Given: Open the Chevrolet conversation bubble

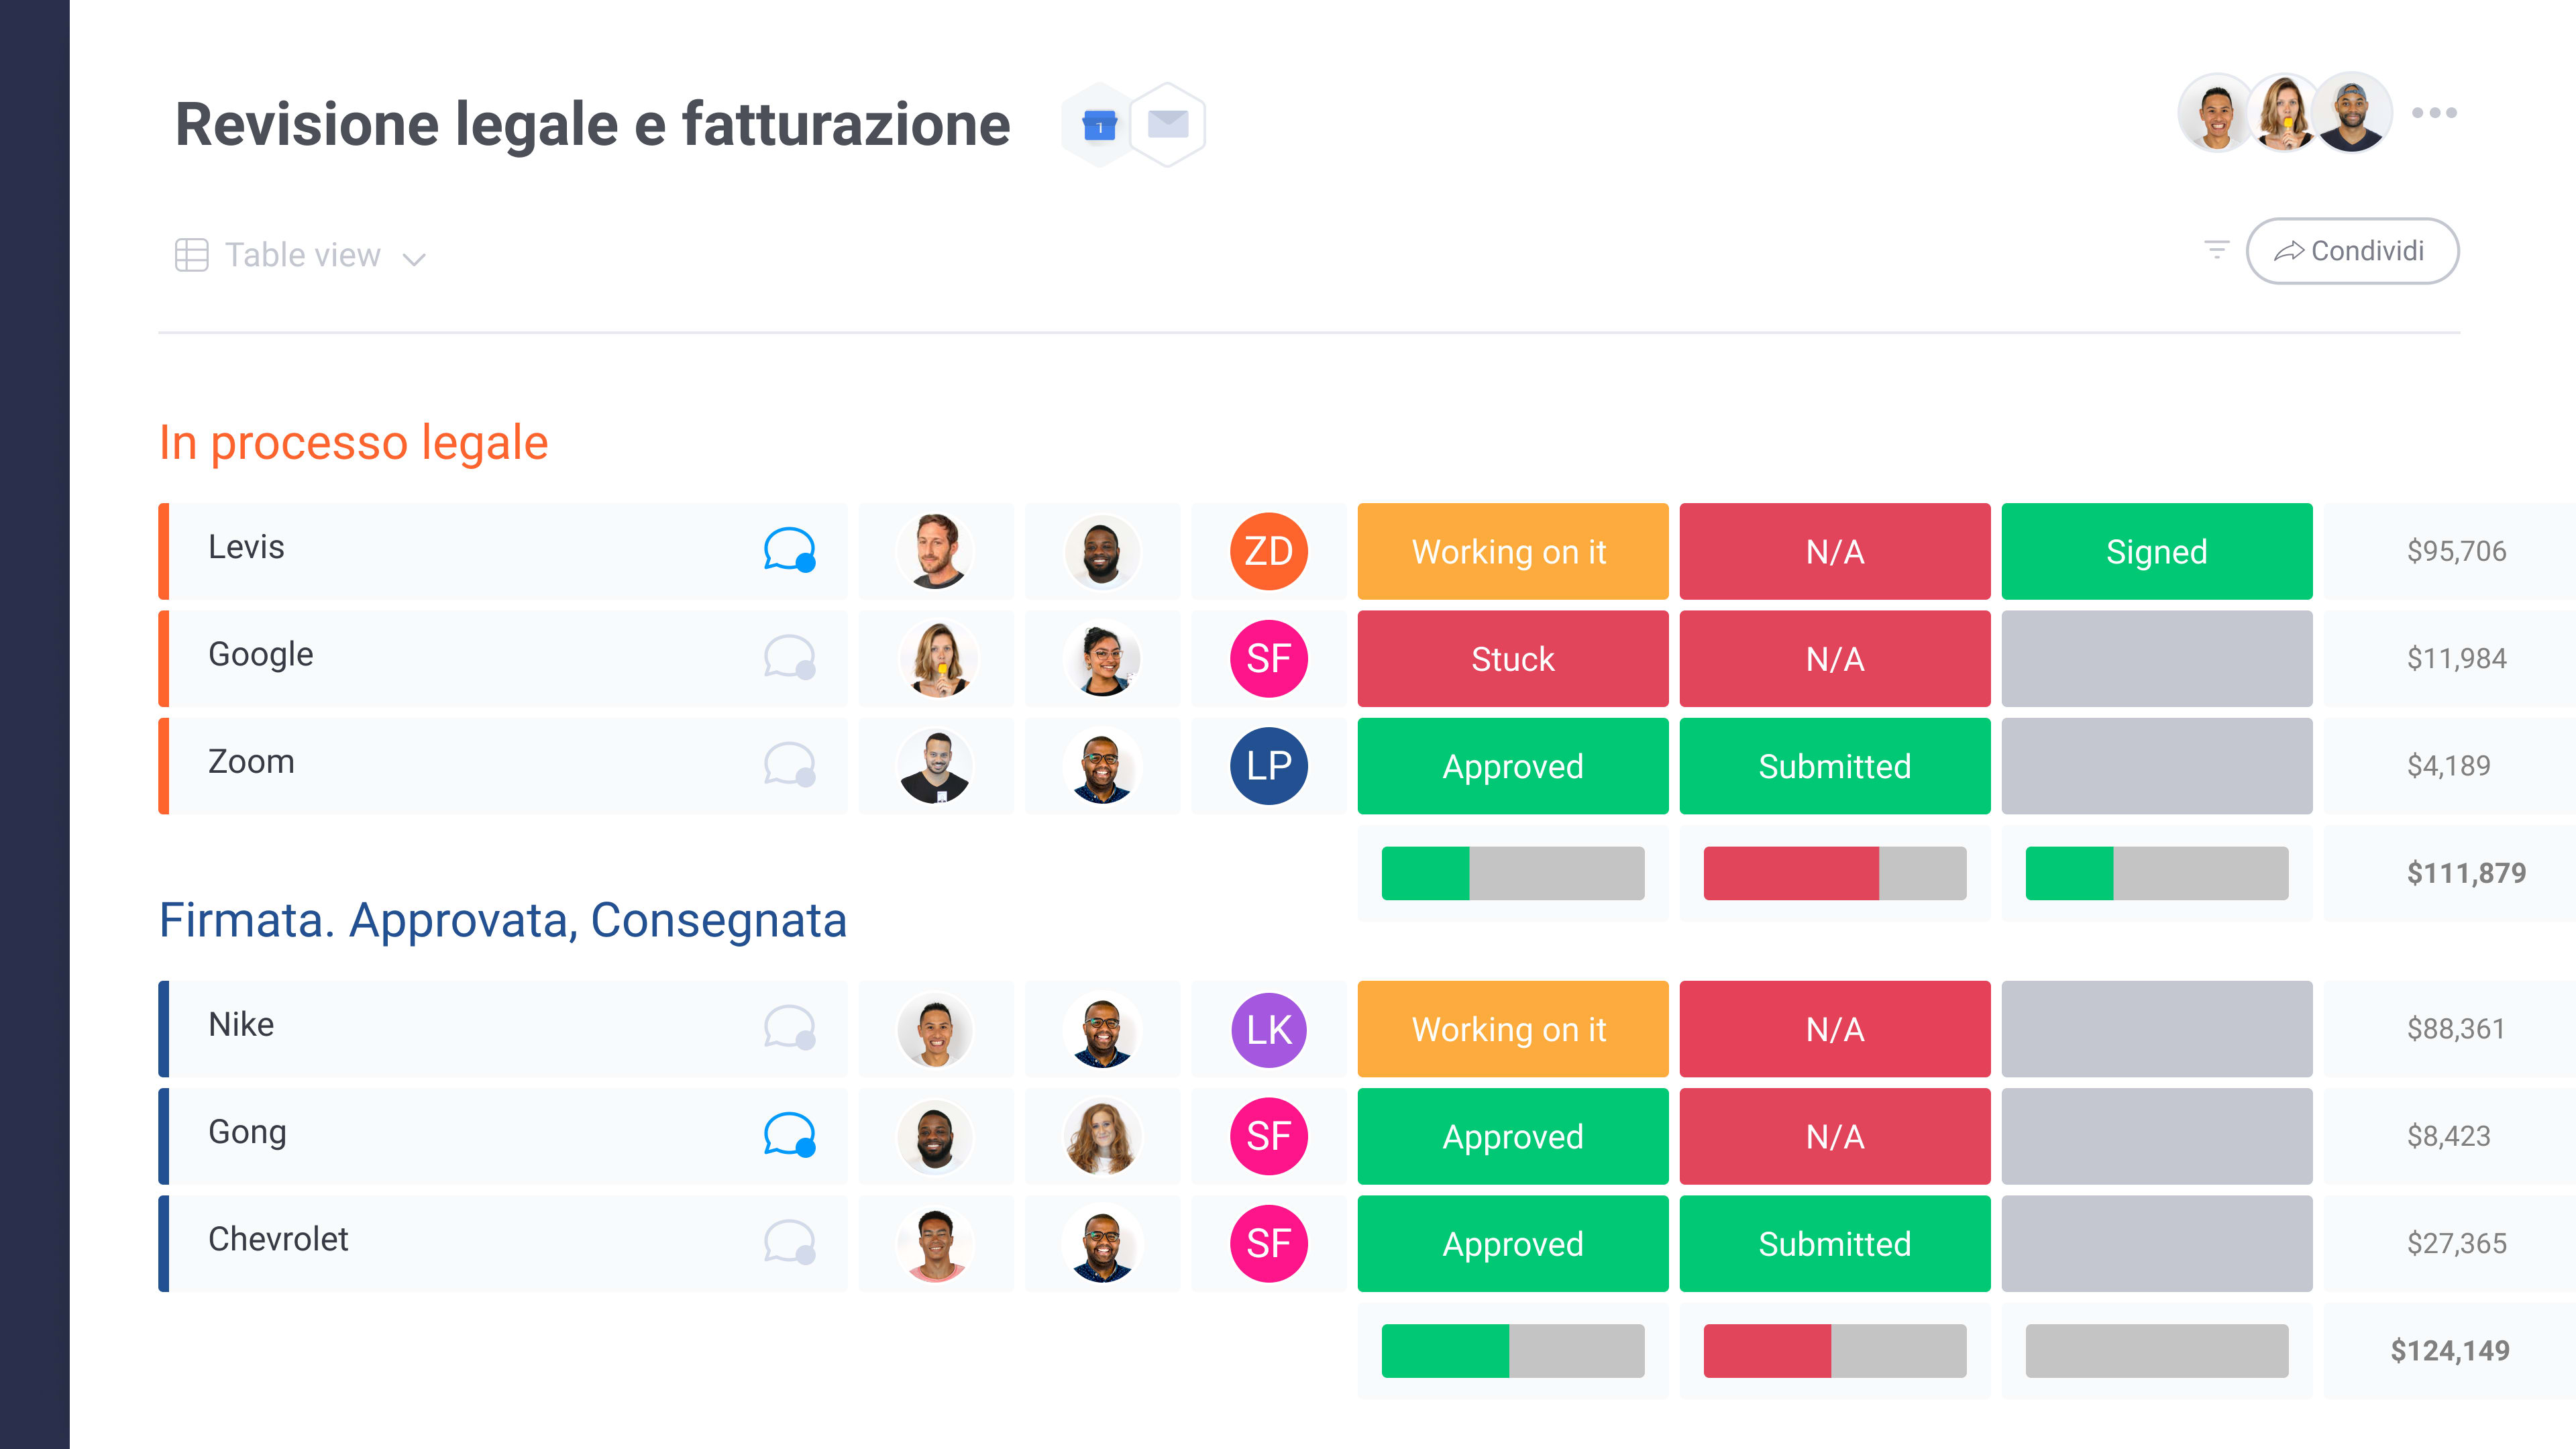Looking at the screenshot, I should [x=789, y=1242].
